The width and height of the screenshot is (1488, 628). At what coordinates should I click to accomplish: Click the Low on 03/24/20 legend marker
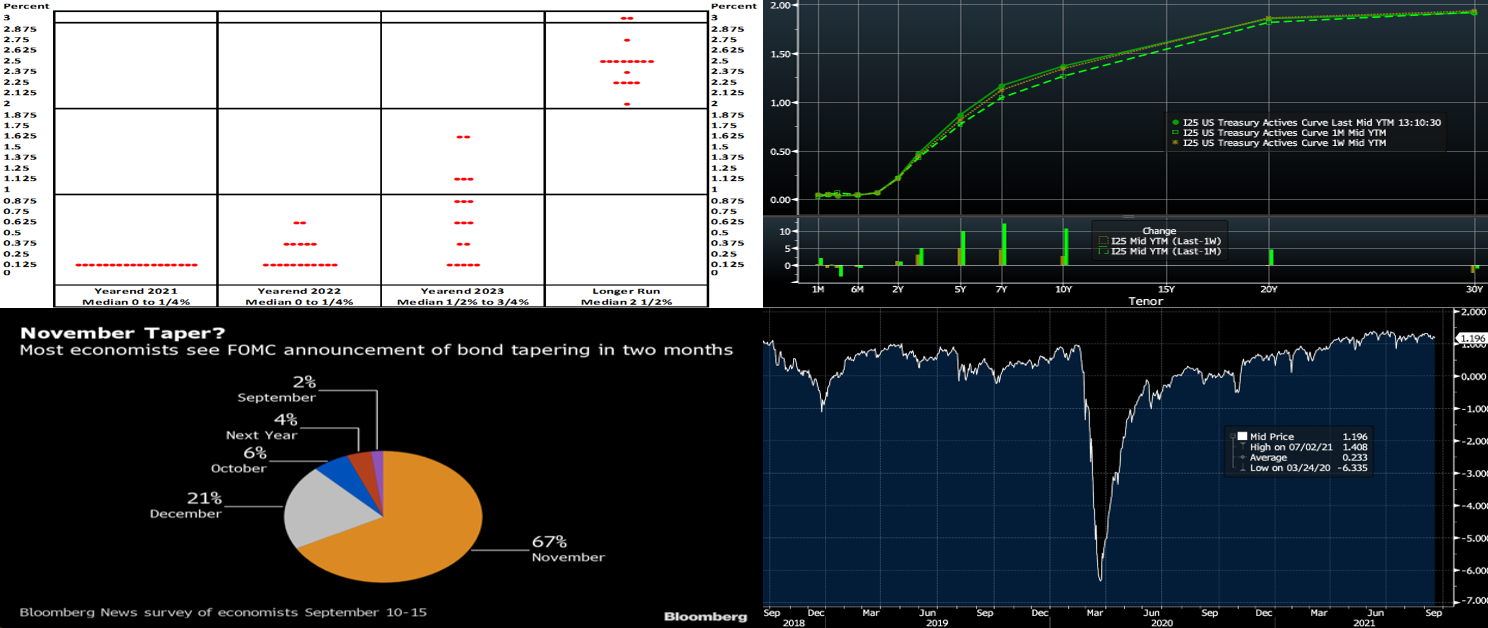point(1242,469)
